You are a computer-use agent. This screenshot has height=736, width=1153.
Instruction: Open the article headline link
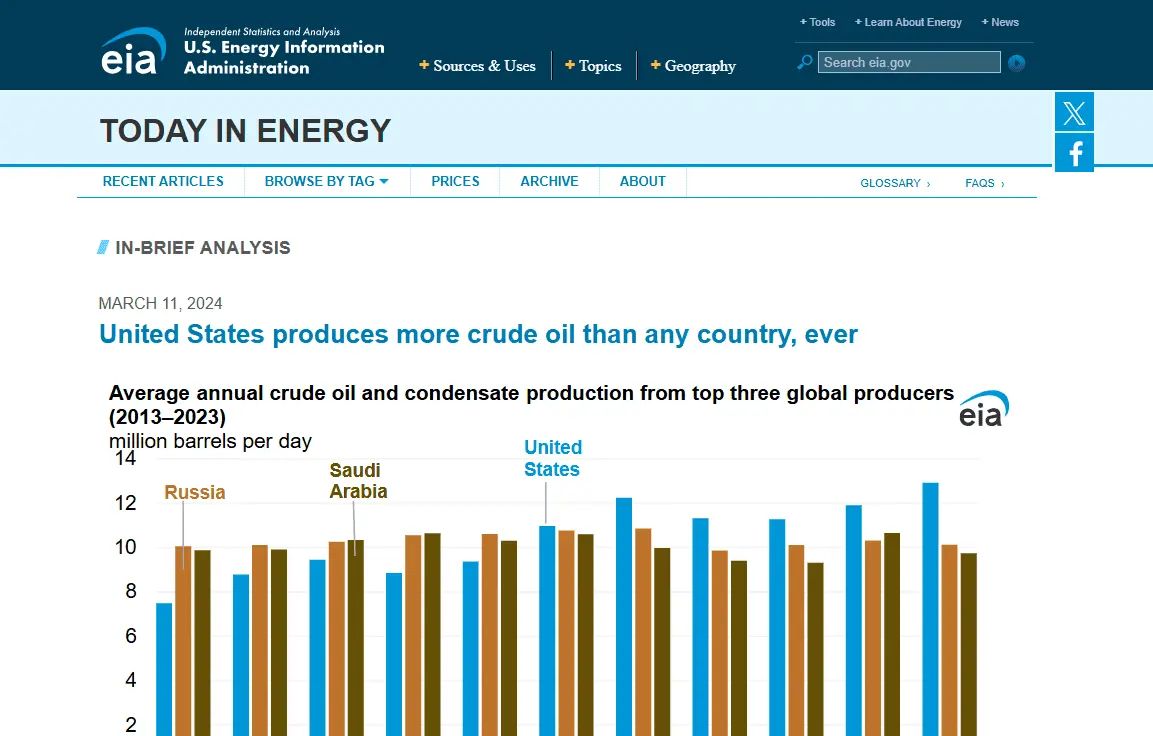click(478, 334)
